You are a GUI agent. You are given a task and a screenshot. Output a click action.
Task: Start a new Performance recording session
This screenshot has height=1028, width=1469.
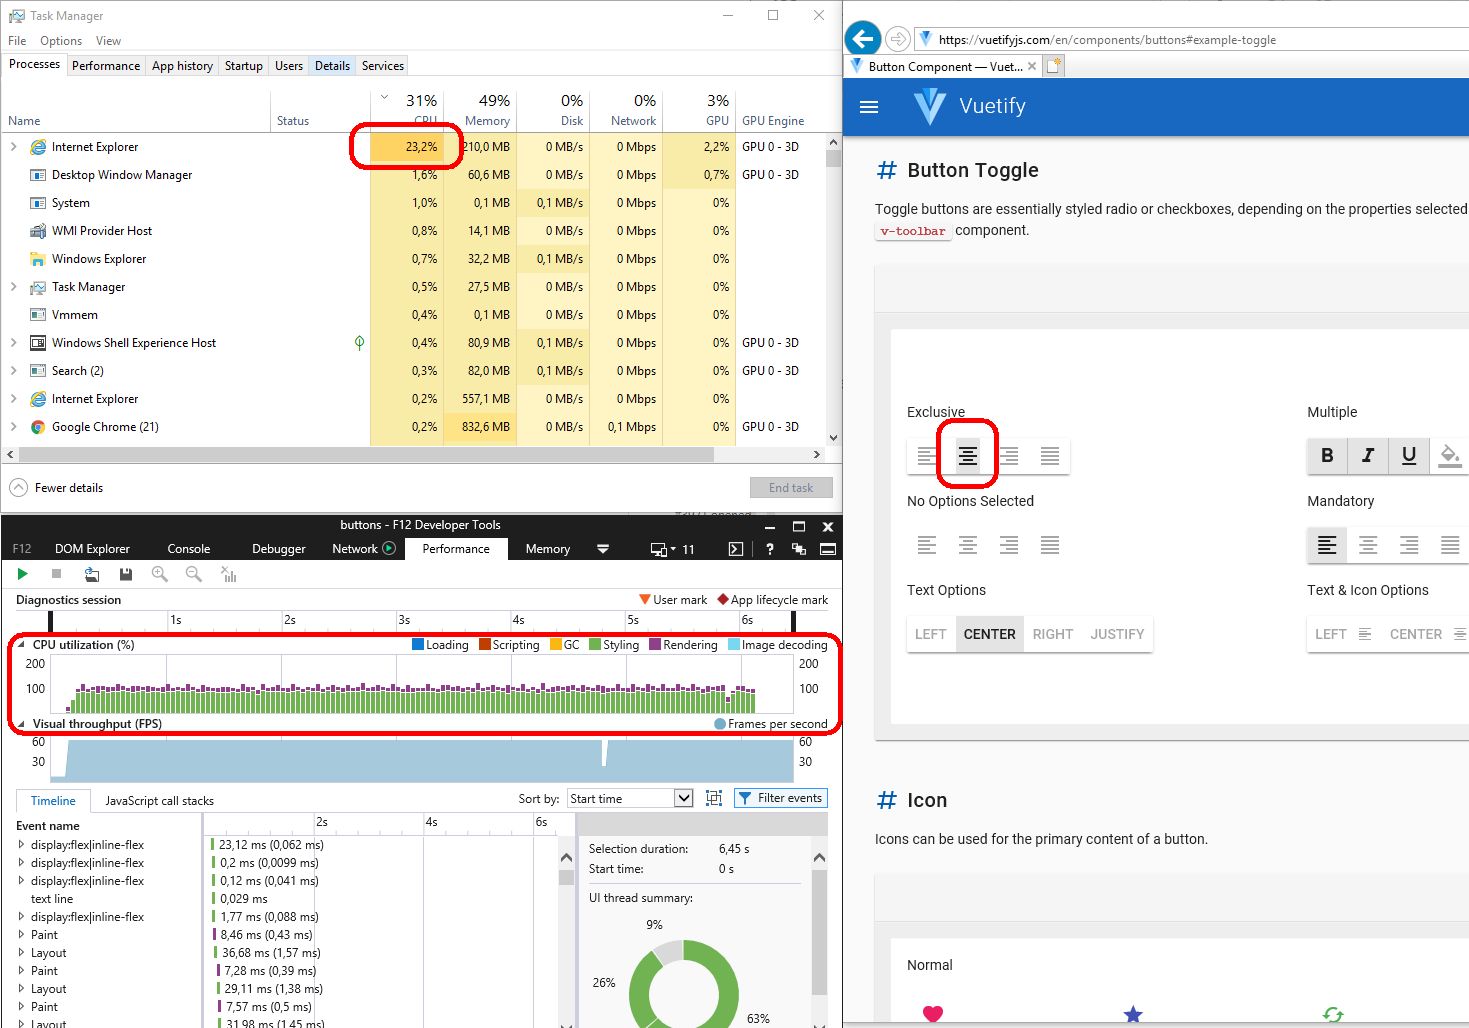[22, 574]
